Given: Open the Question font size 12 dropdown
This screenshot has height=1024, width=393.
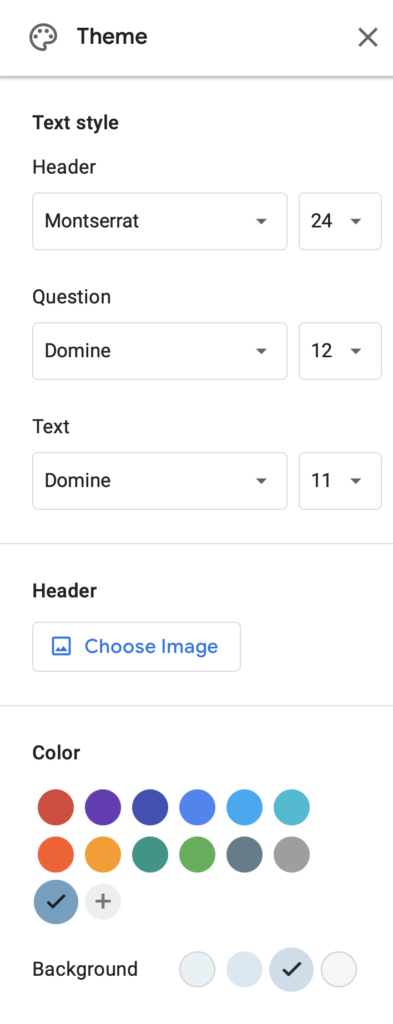Looking at the screenshot, I should [340, 351].
